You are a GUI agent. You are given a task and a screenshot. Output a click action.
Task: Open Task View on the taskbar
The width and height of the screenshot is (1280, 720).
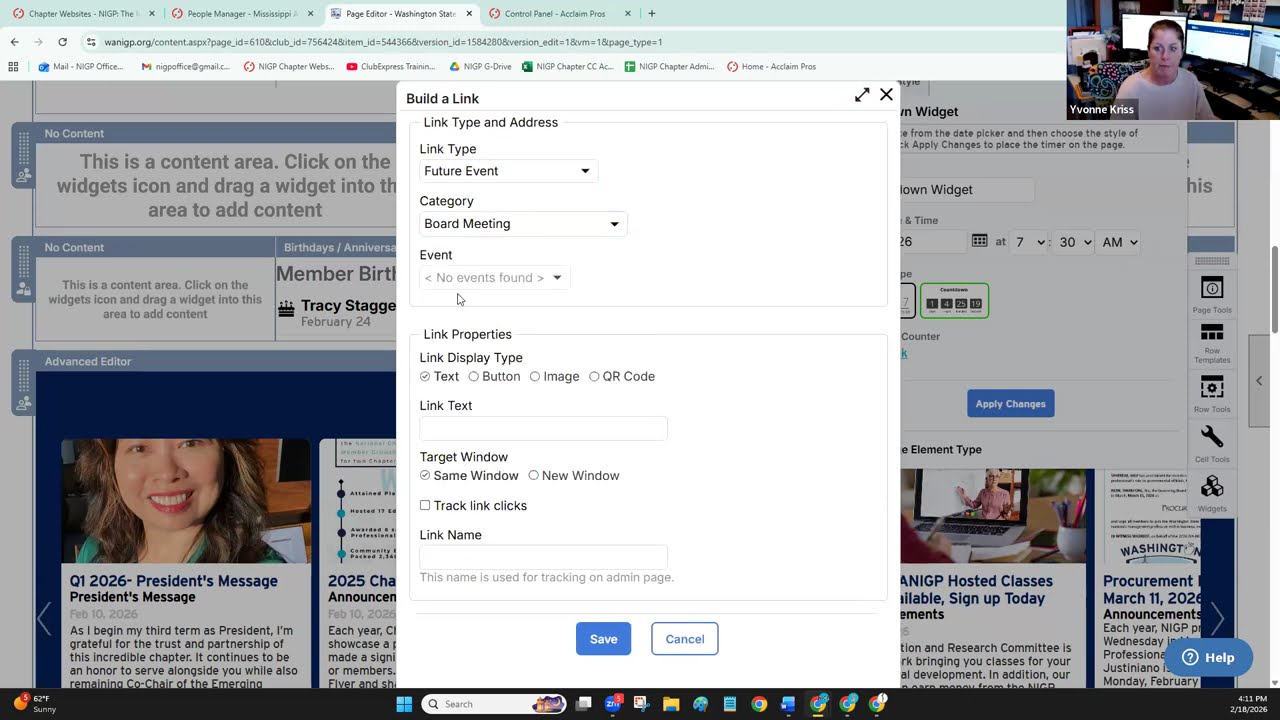point(584,704)
